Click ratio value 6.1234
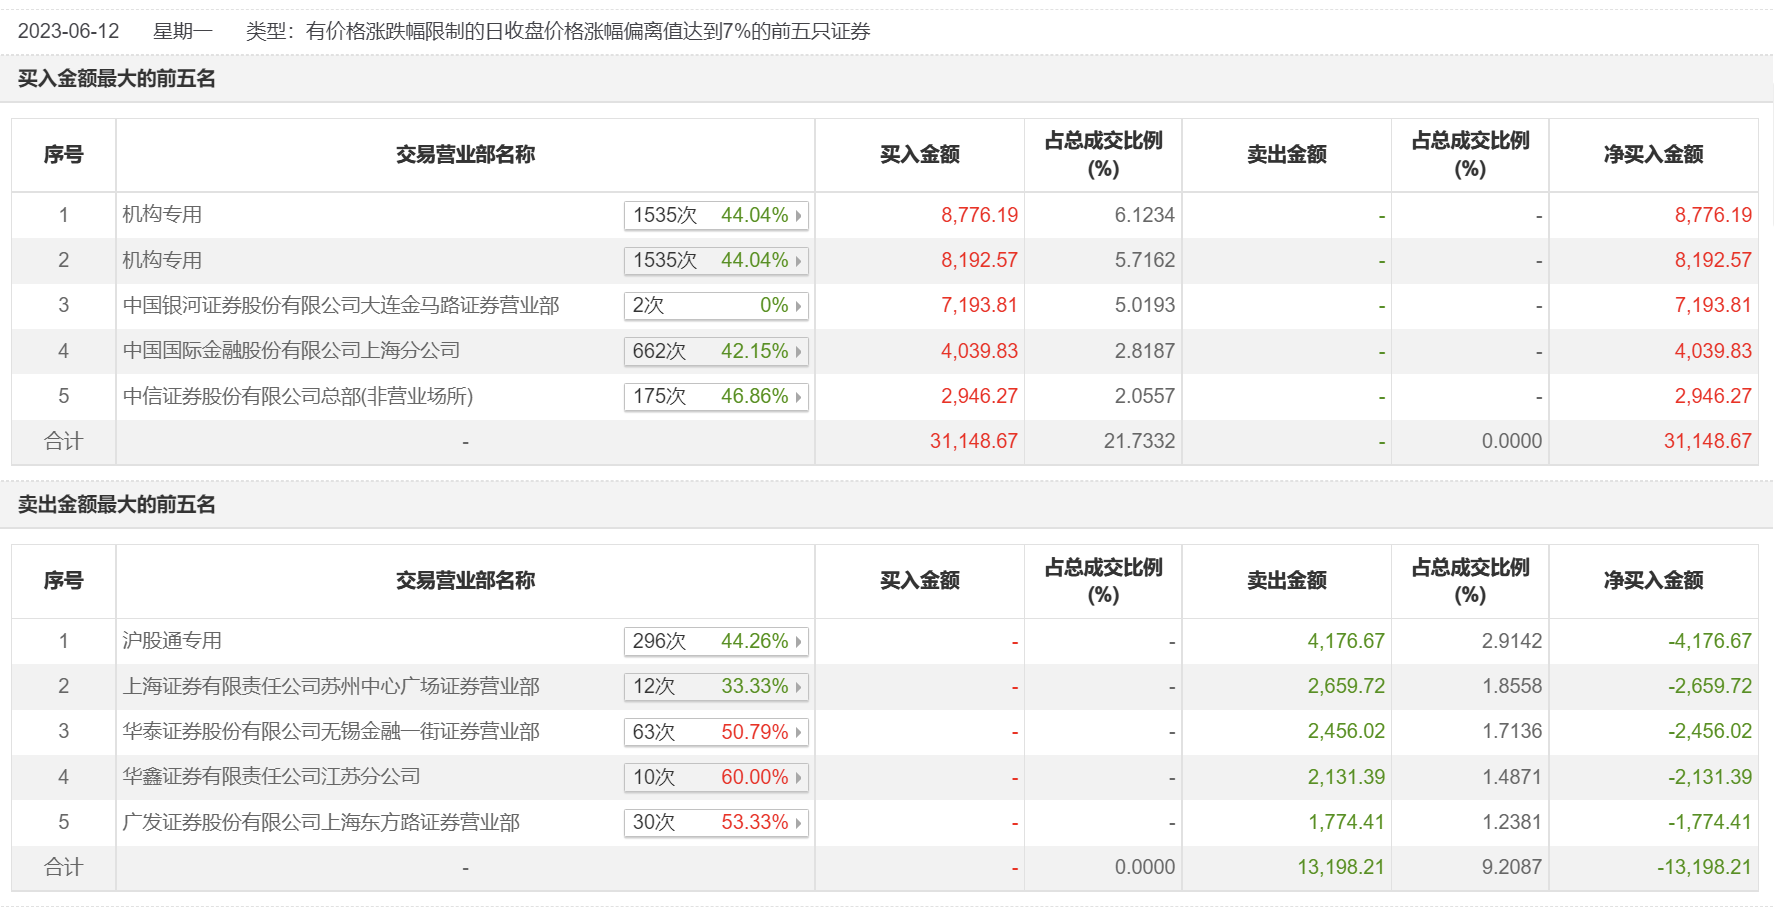This screenshot has width=1774, height=908. click(x=1145, y=215)
